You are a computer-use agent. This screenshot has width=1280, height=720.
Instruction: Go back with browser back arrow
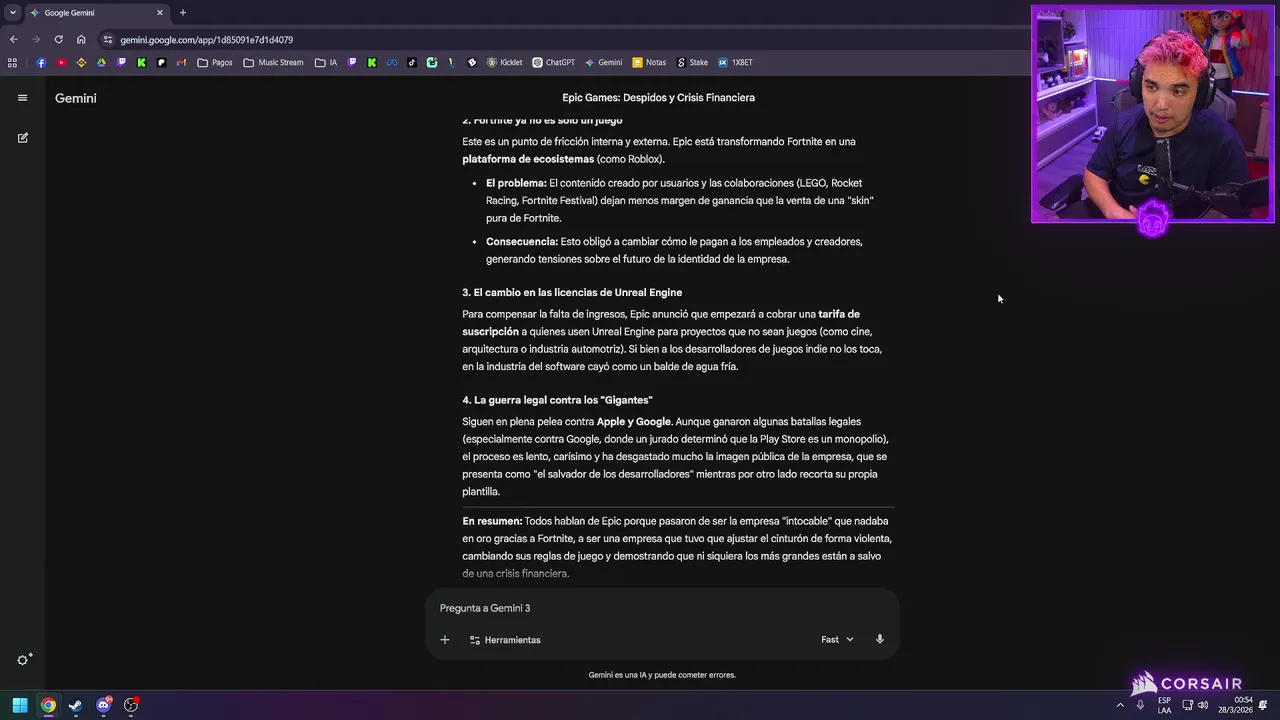[x=13, y=40]
